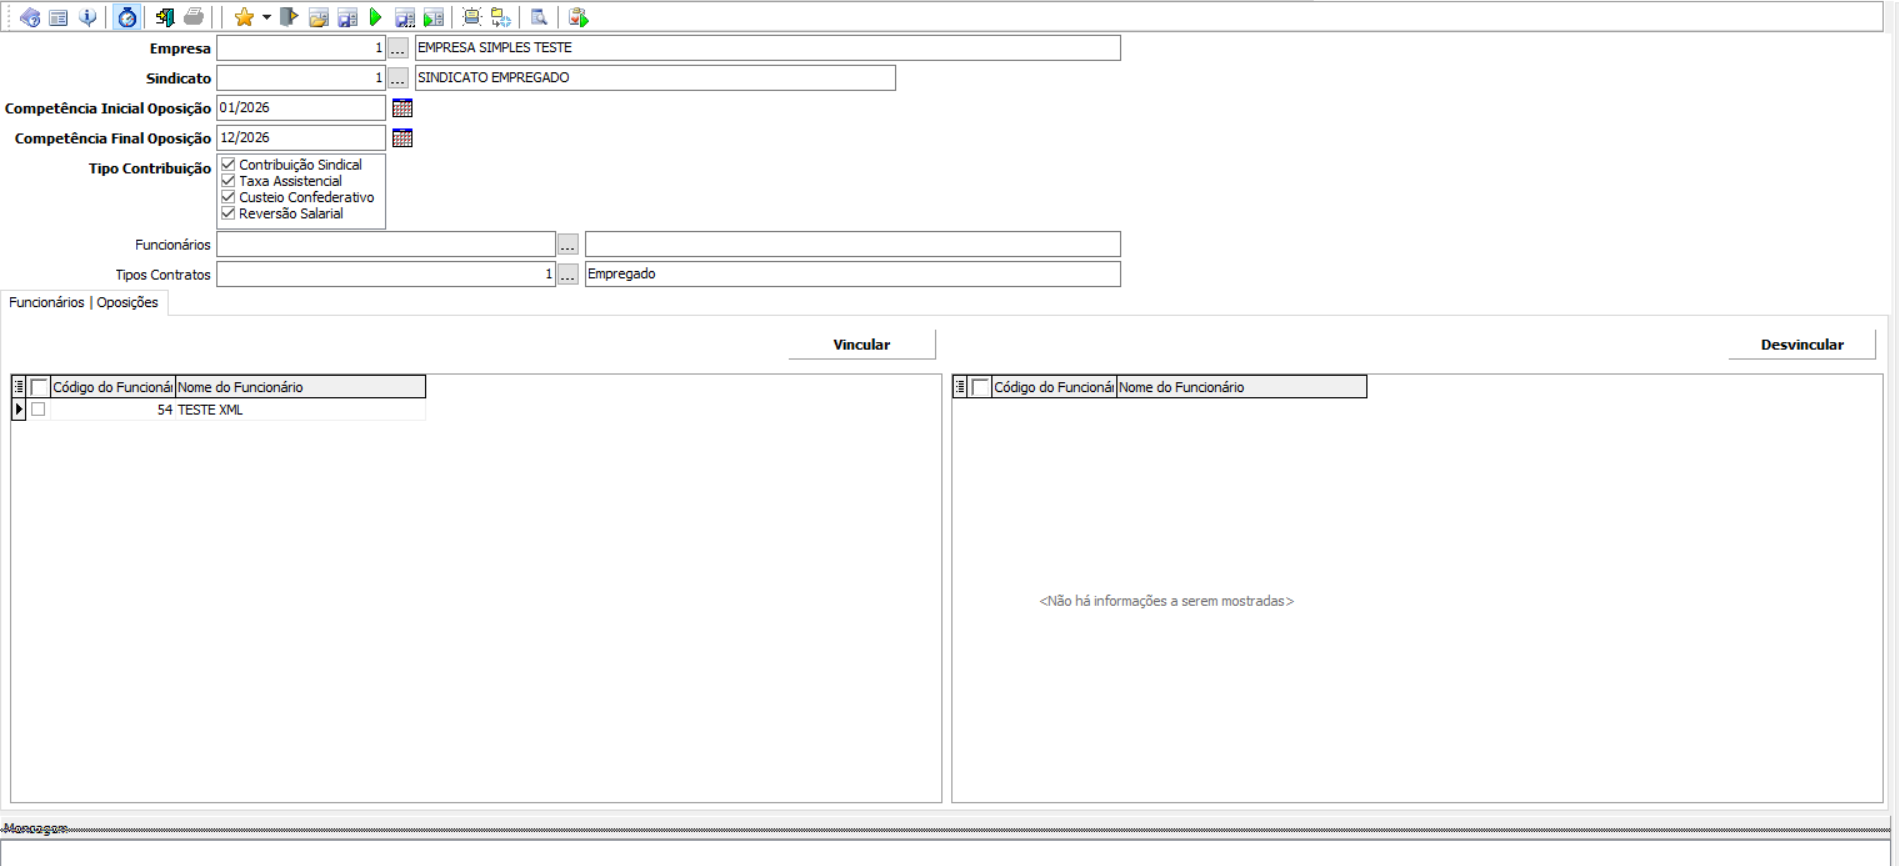Click the magnifier search icon in toolbar
The width and height of the screenshot is (1899, 866).
tap(539, 17)
